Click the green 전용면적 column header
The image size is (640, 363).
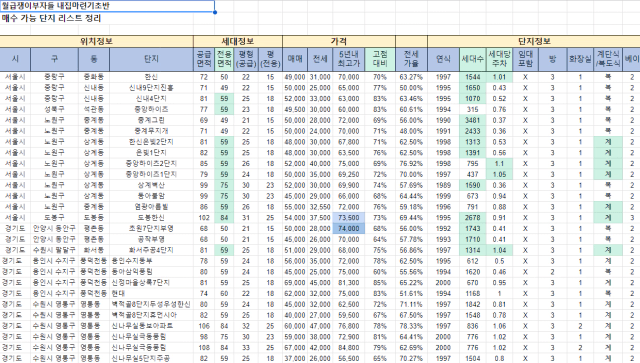point(224,59)
